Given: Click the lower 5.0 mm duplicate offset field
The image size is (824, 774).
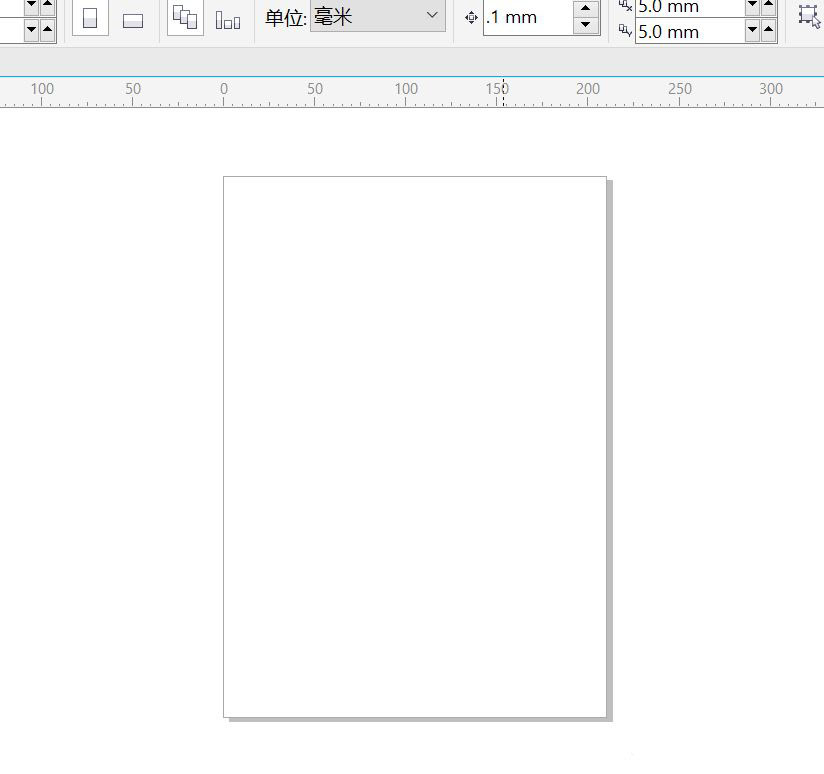Looking at the screenshot, I should pos(690,31).
